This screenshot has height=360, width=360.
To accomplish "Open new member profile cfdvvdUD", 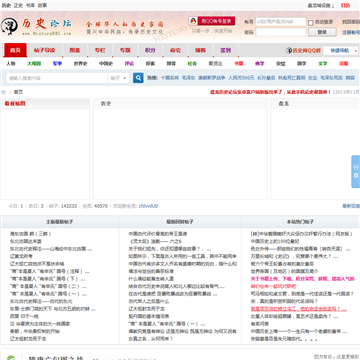I will 148,206.
